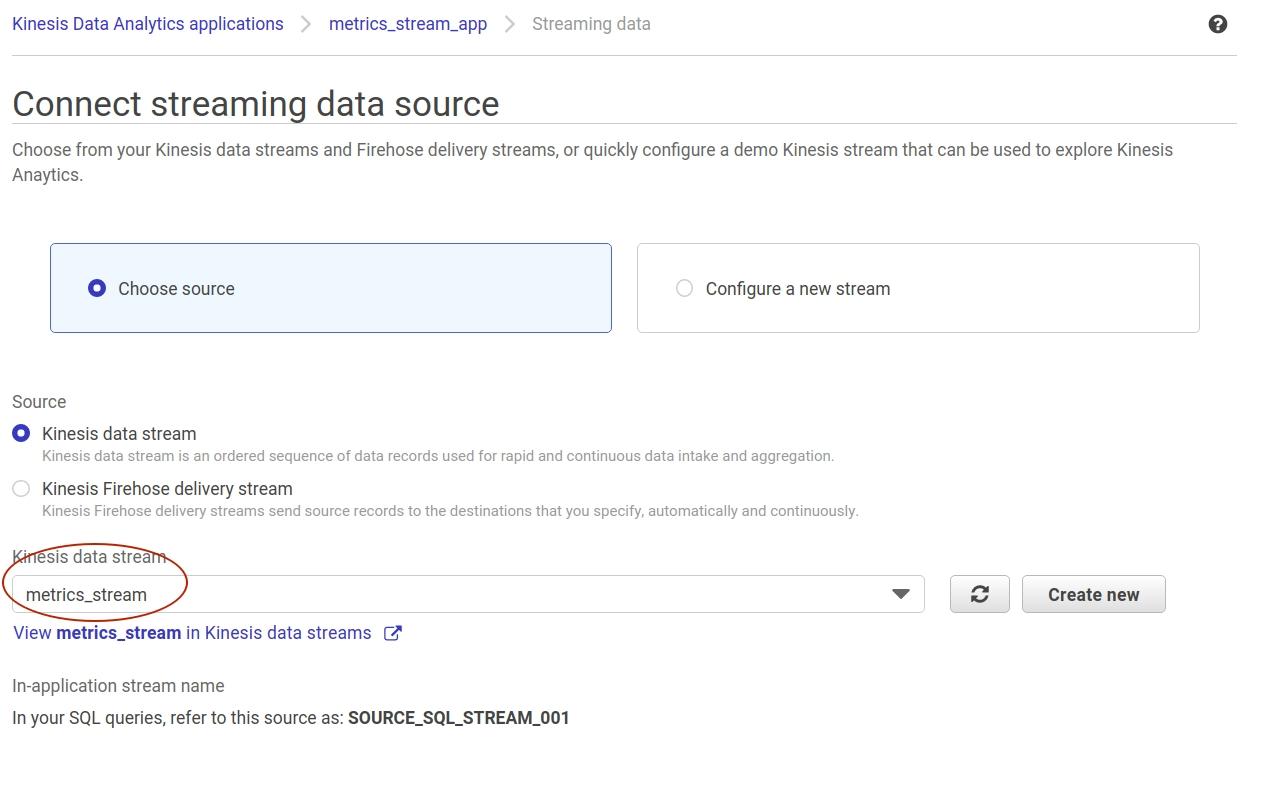The width and height of the screenshot is (1266, 801).
Task: Select Kinesis Firehose delivery stream instead
Action: pyautogui.click(x=21, y=488)
